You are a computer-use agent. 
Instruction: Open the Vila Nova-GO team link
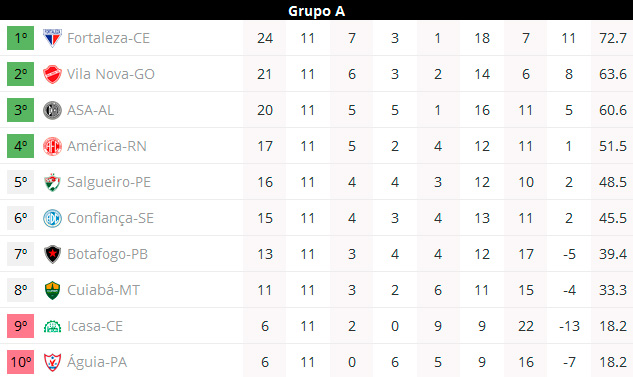111,74
